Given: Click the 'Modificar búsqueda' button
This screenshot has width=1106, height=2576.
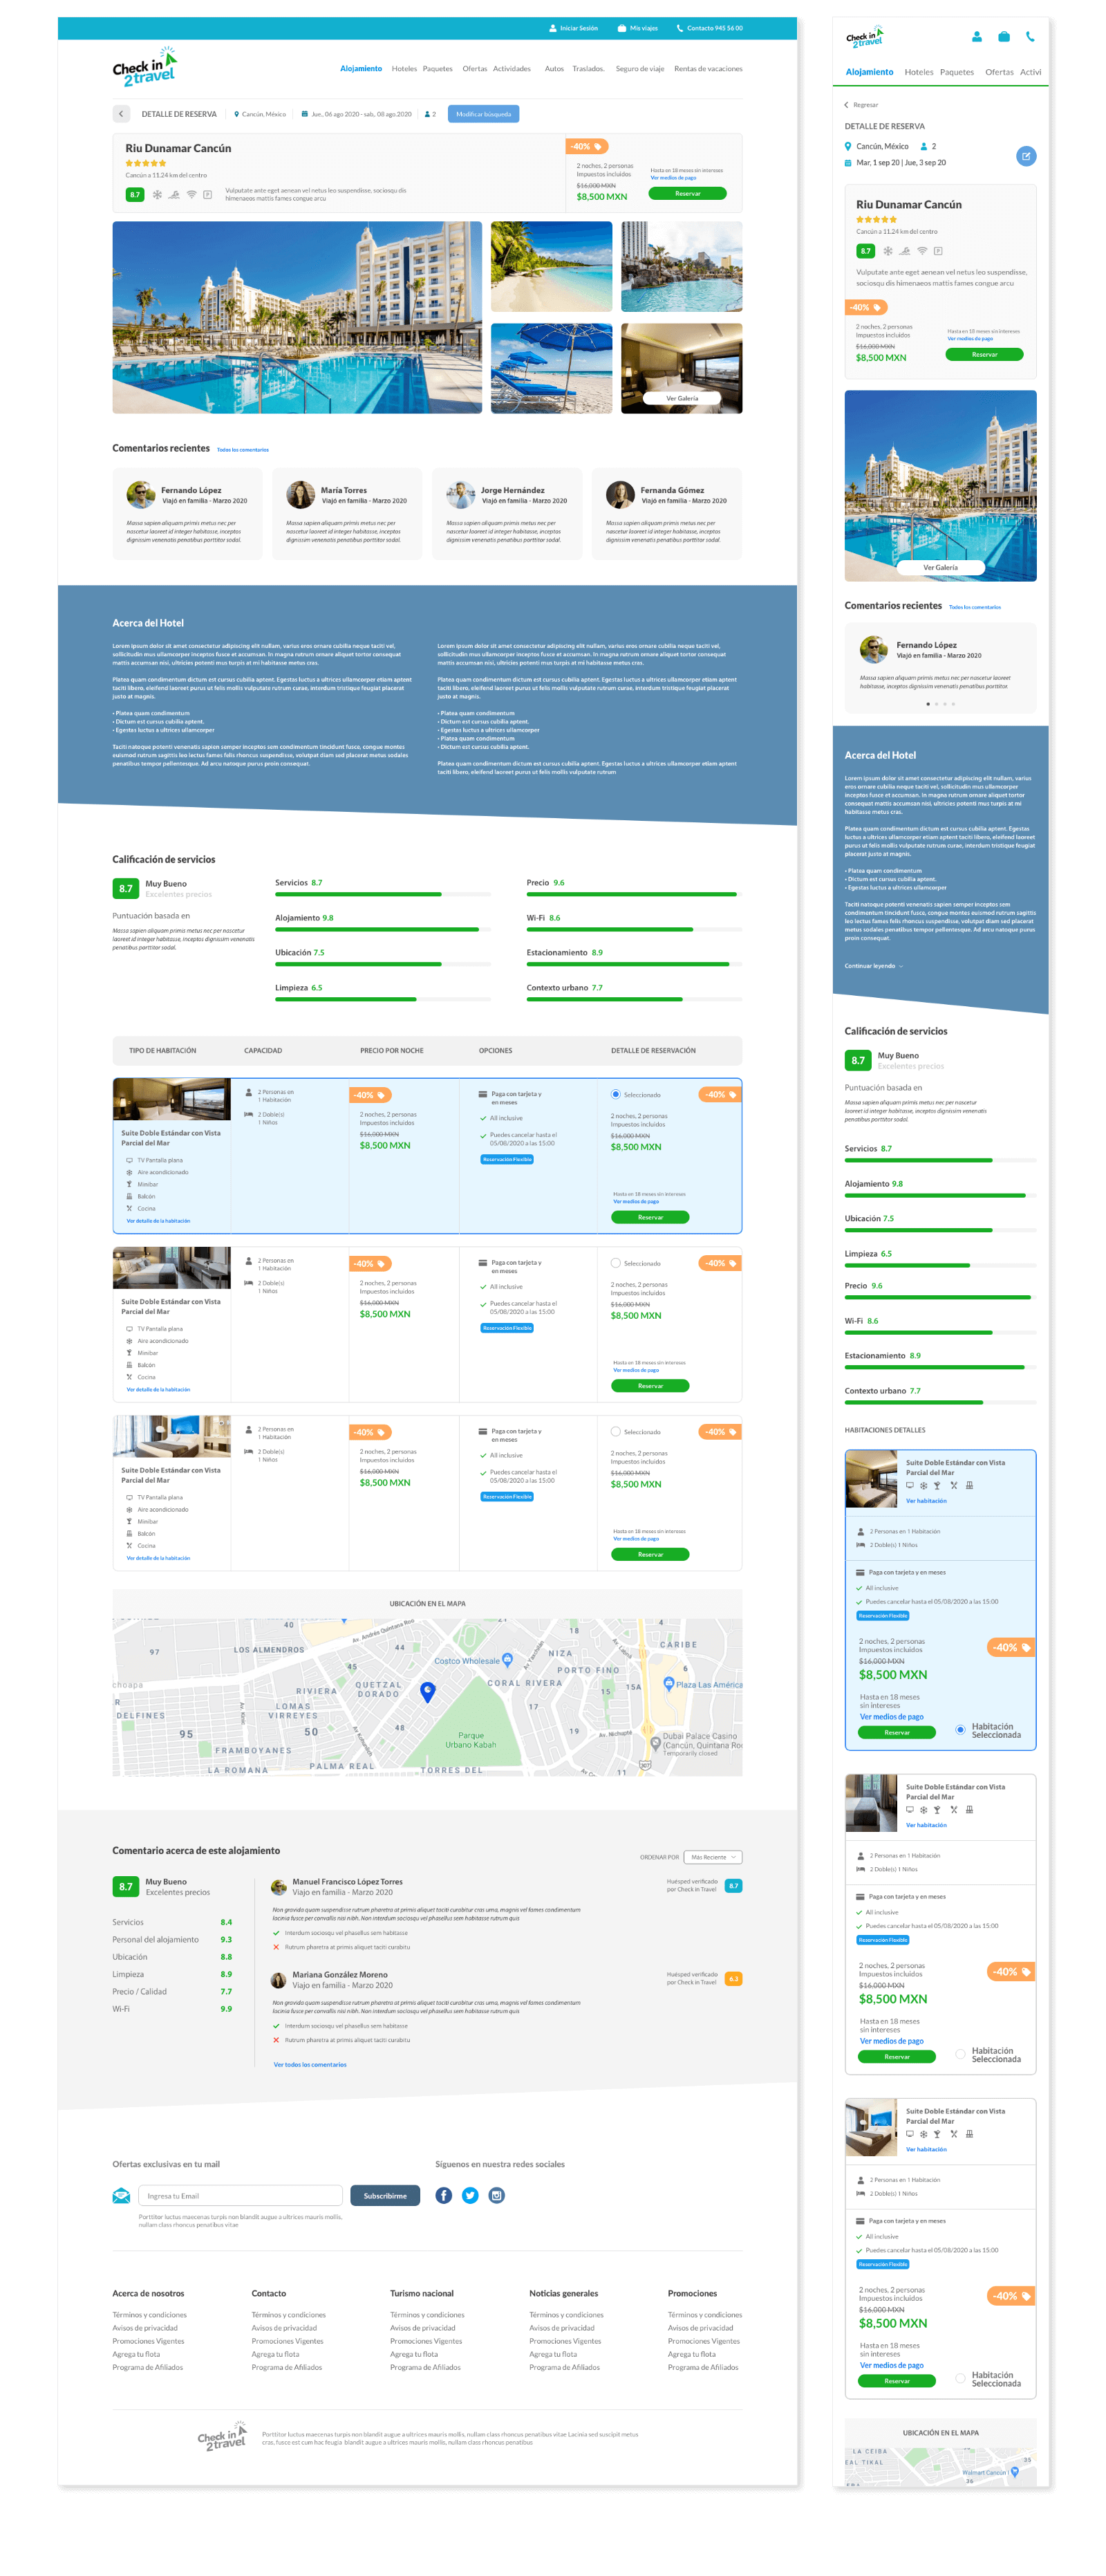Looking at the screenshot, I should click(483, 114).
